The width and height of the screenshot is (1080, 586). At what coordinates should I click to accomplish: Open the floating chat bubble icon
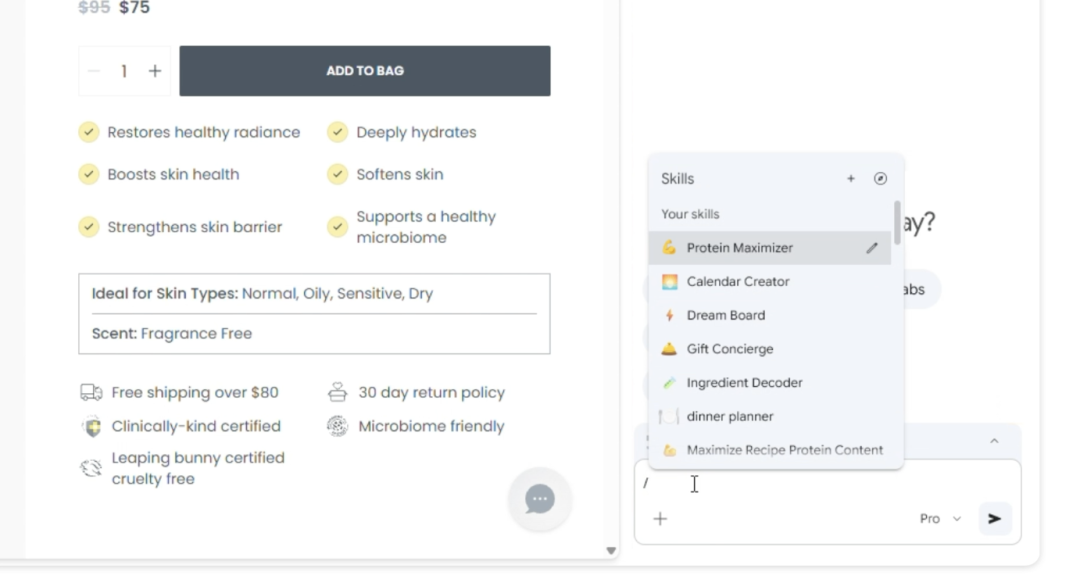pos(540,499)
